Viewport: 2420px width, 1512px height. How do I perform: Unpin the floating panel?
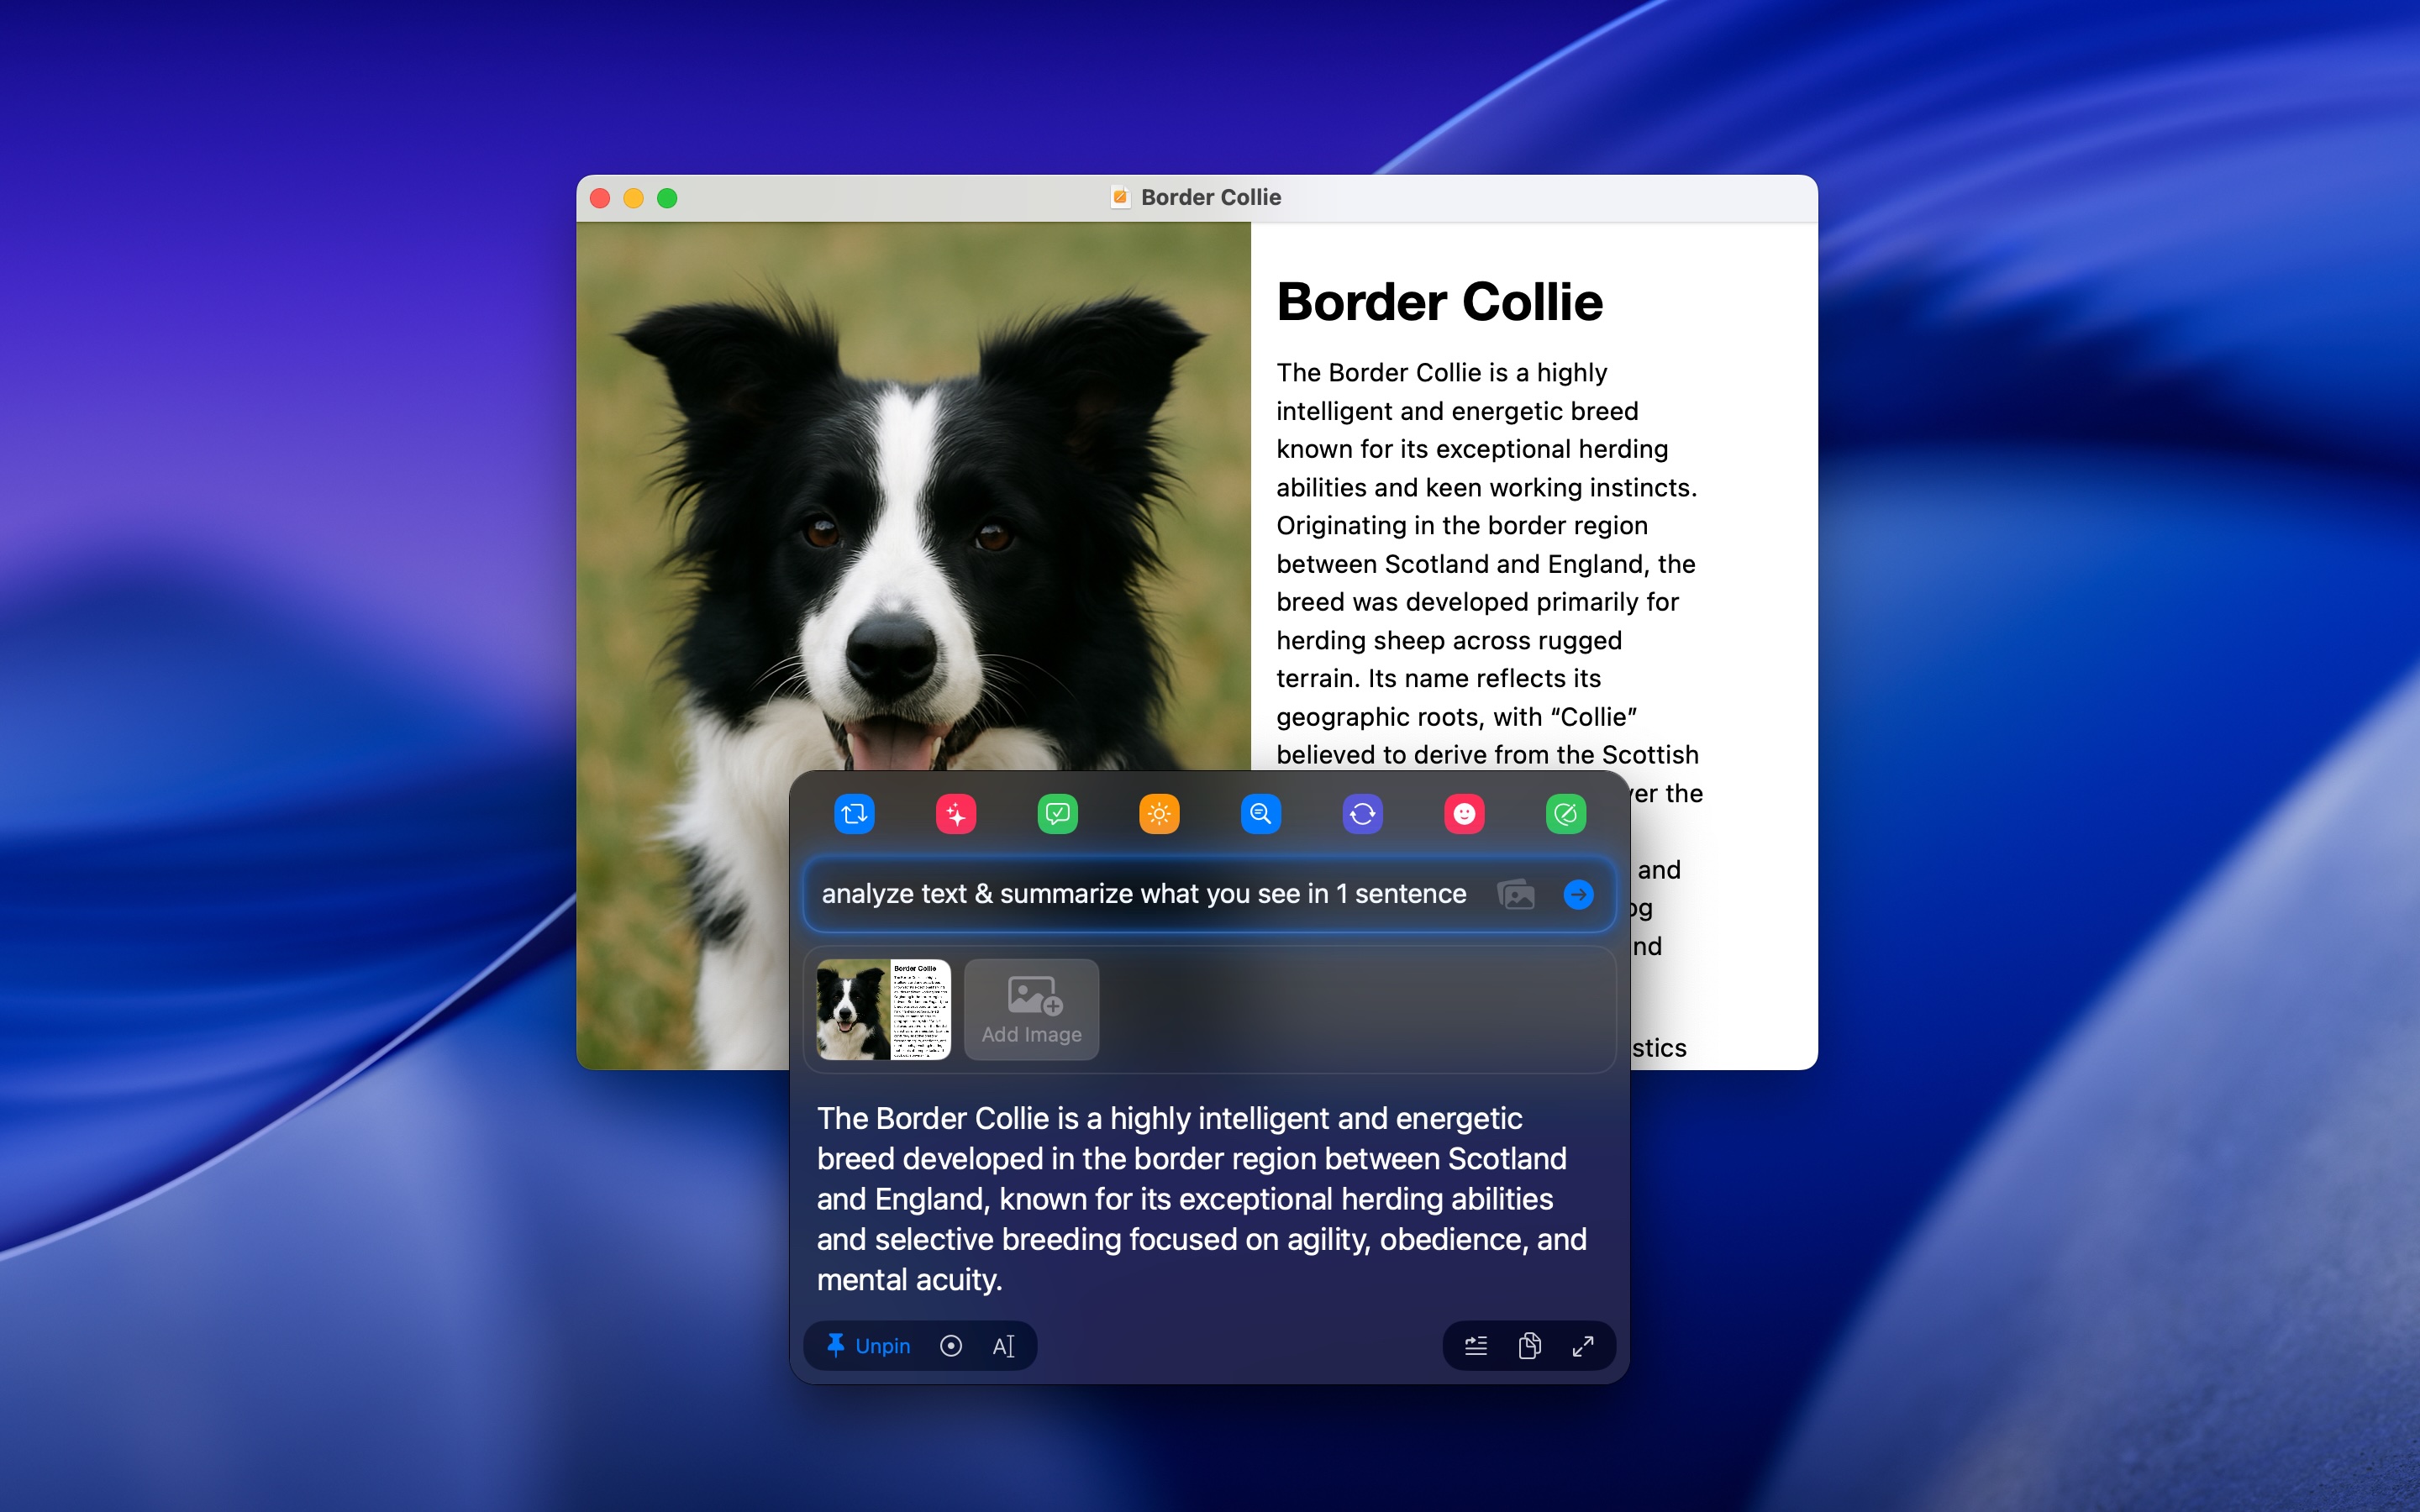click(868, 1346)
